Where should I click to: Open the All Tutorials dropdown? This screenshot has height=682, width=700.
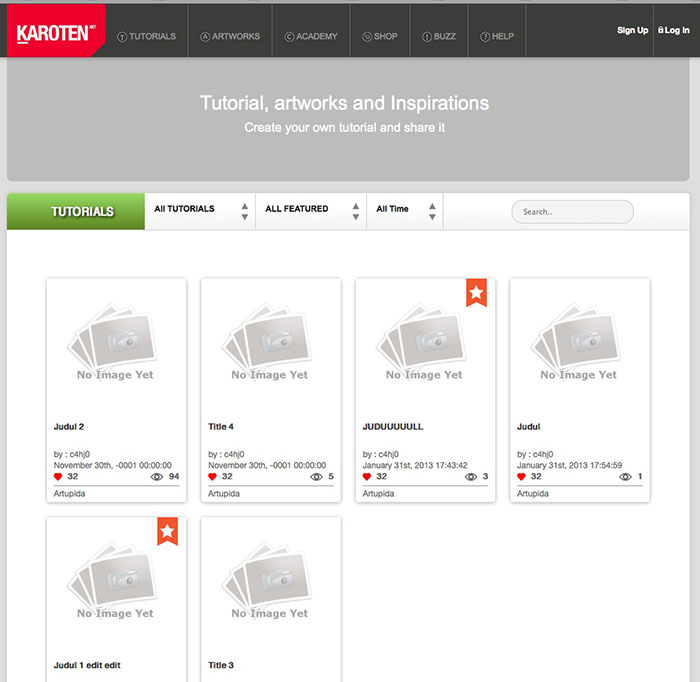(200, 210)
